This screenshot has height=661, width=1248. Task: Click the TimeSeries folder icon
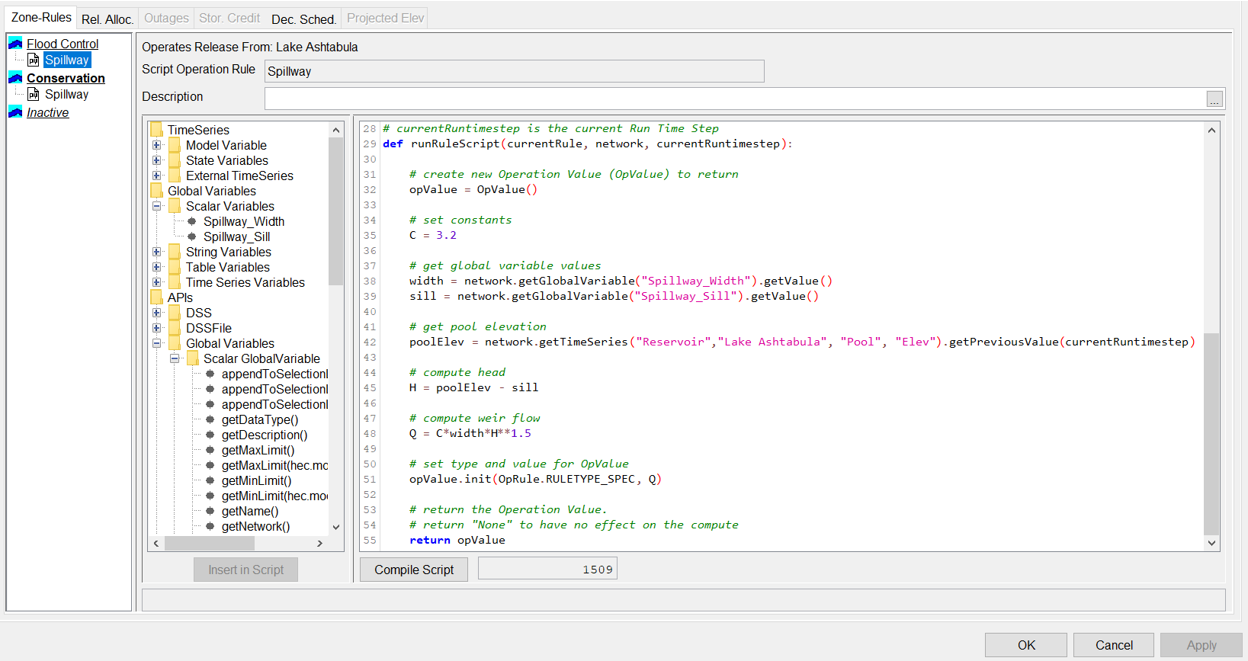point(157,130)
